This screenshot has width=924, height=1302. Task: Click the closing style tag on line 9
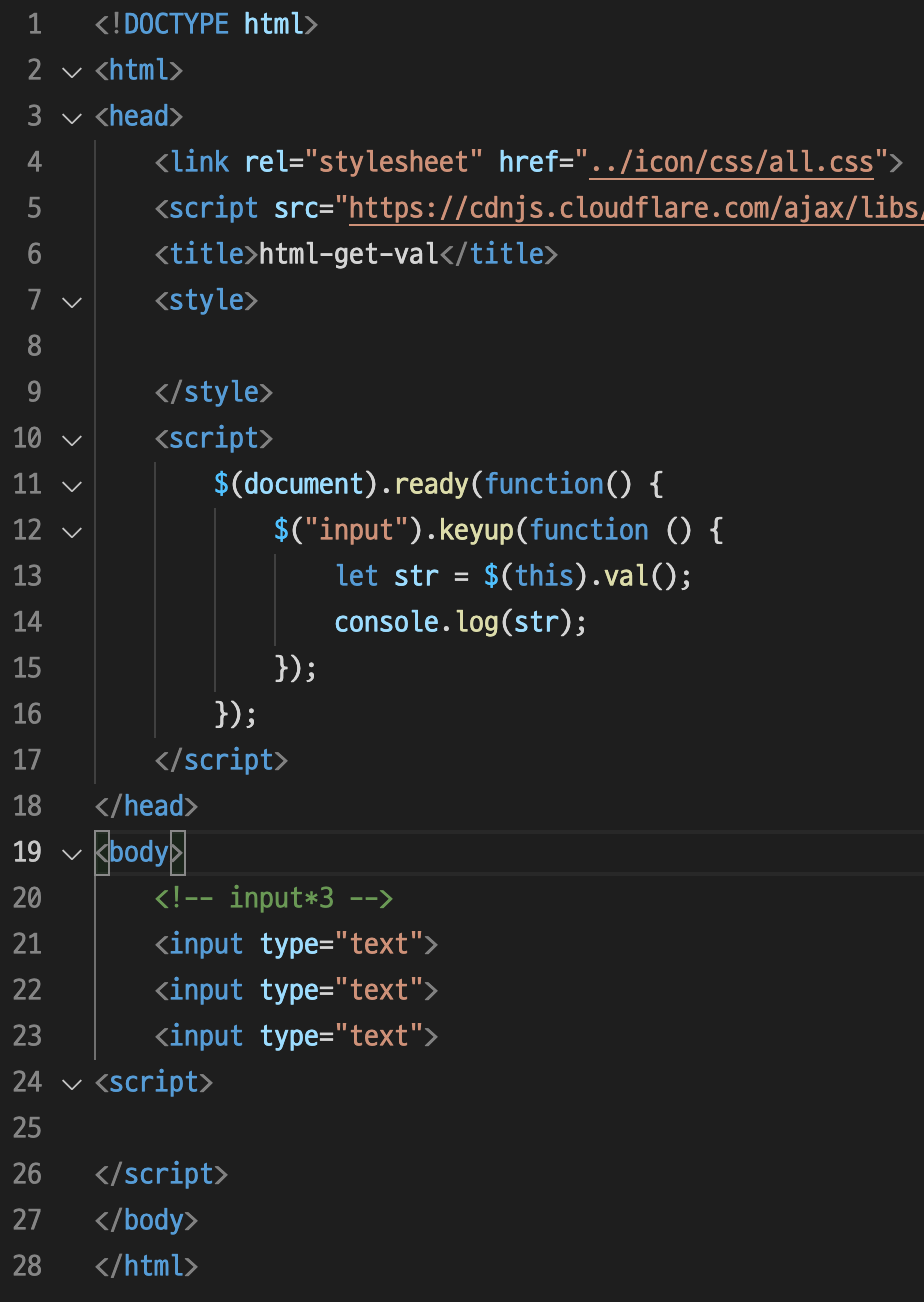point(214,392)
